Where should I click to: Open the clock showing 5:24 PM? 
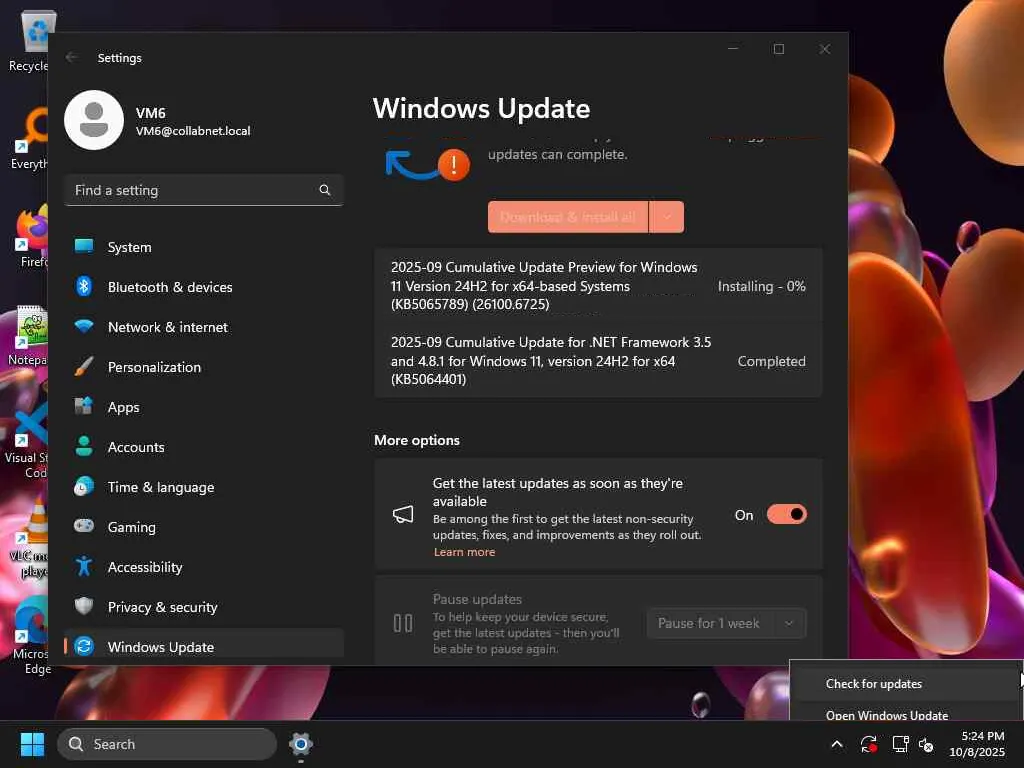(977, 744)
